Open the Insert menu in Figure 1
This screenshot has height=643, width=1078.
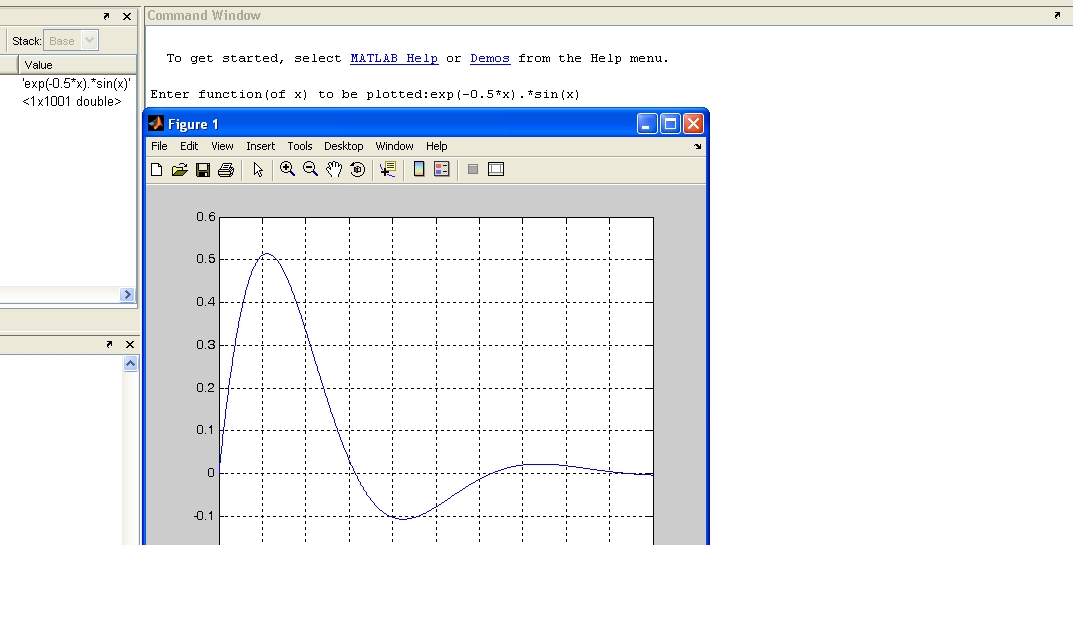[x=260, y=146]
